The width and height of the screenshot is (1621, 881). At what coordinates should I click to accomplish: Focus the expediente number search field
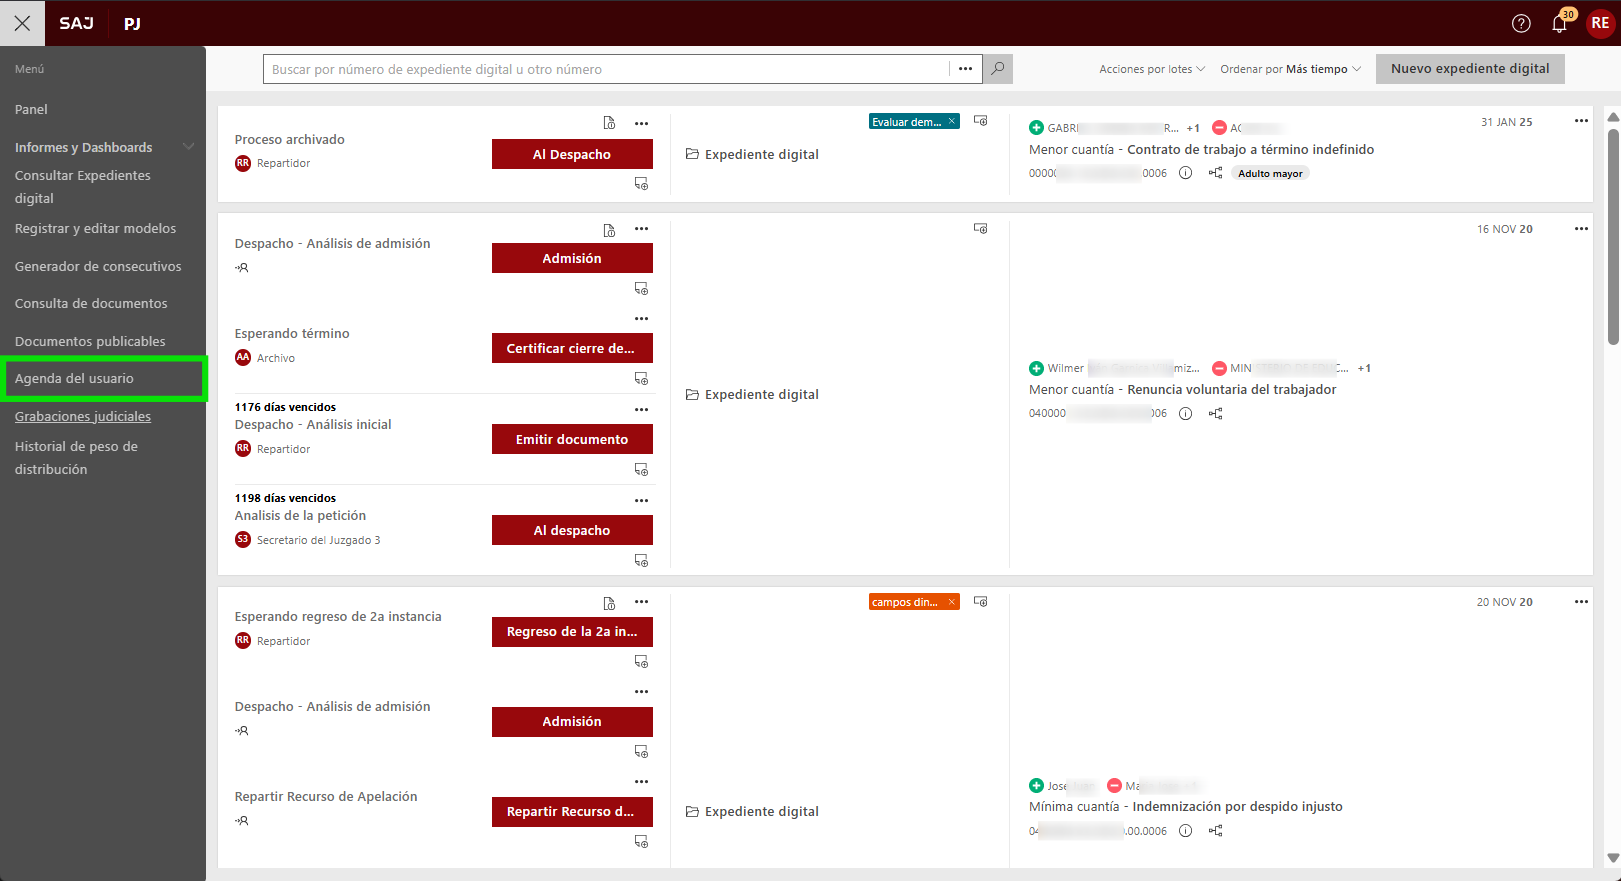605,69
